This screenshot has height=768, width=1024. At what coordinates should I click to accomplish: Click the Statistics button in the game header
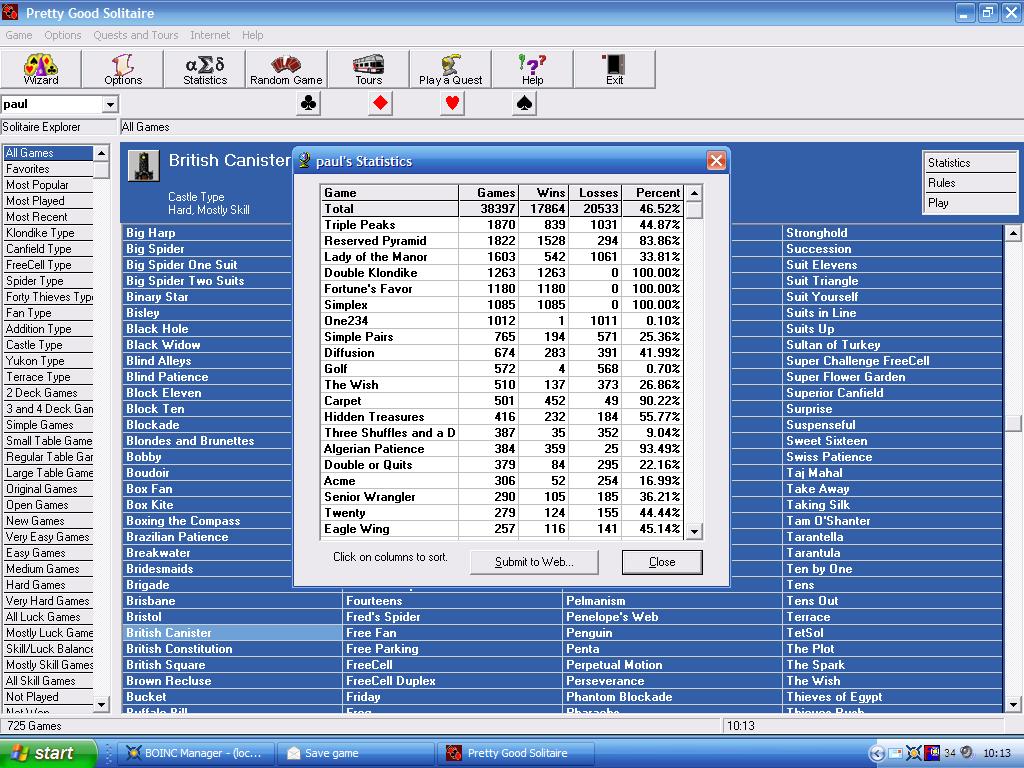click(971, 163)
